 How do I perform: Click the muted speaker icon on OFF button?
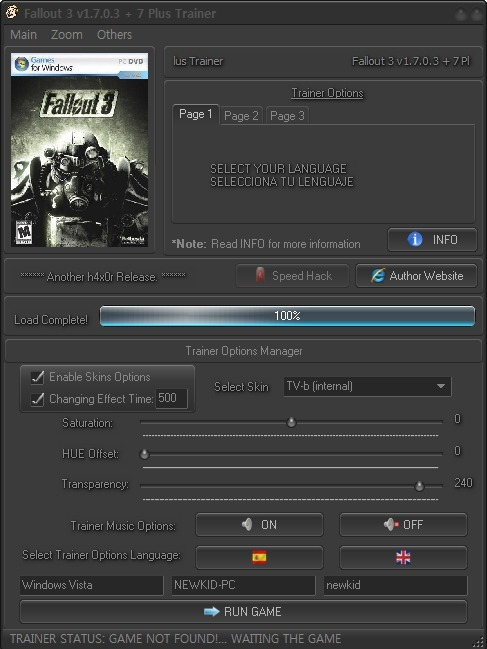[391, 525]
